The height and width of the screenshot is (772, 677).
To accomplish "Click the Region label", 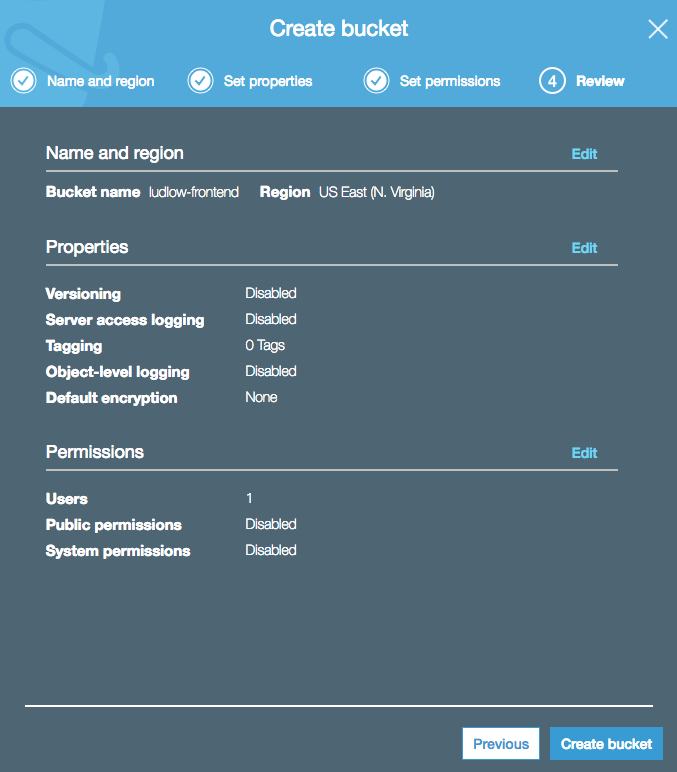I will (x=285, y=192).
